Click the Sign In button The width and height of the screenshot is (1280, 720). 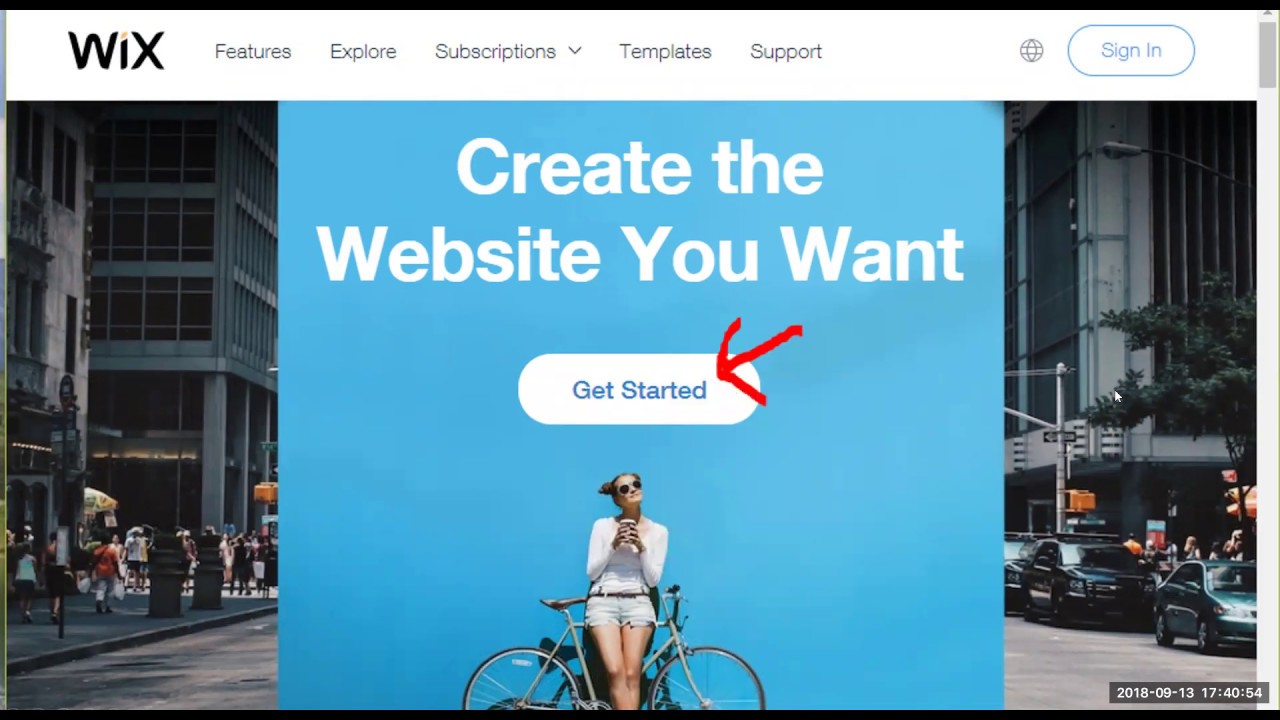point(1131,51)
